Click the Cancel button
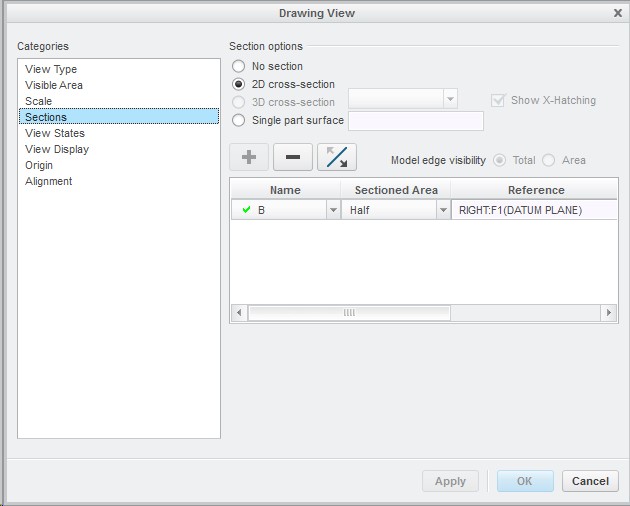This screenshot has height=506, width=630. tap(590, 481)
